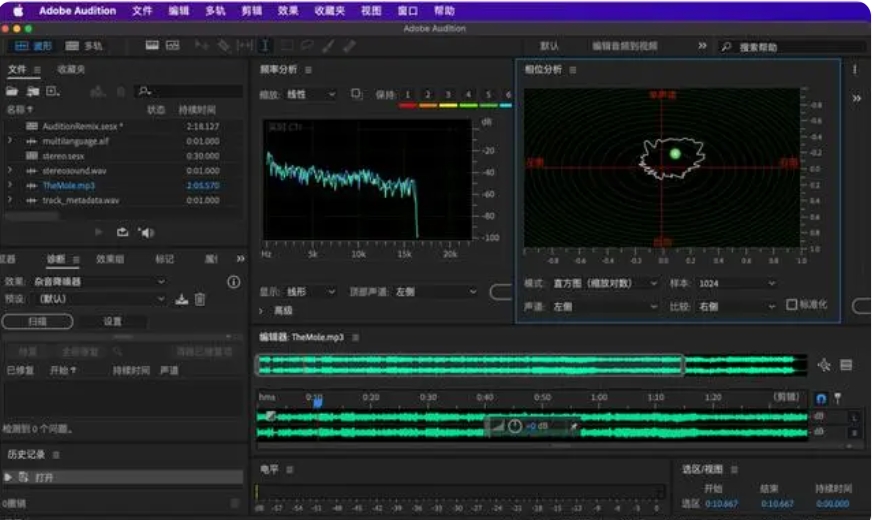Switch to the 收藏夹 tab
The width and height of the screenshot is (874, 520).
click(x=71, y=69)
